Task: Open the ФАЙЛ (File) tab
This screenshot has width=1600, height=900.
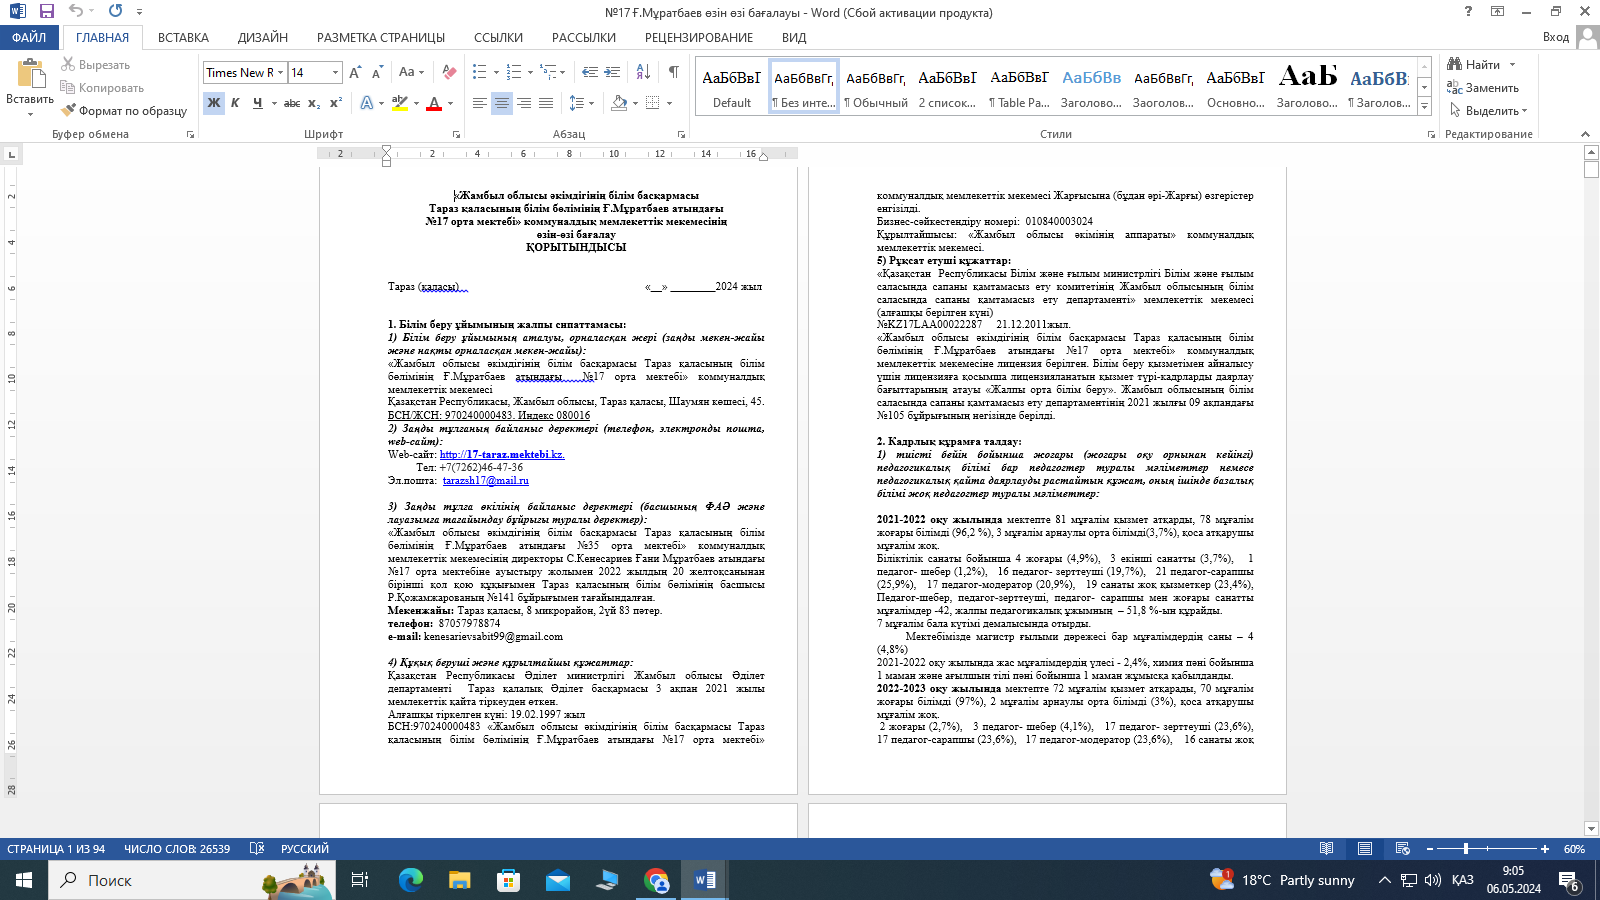Action: pos(29,37)
